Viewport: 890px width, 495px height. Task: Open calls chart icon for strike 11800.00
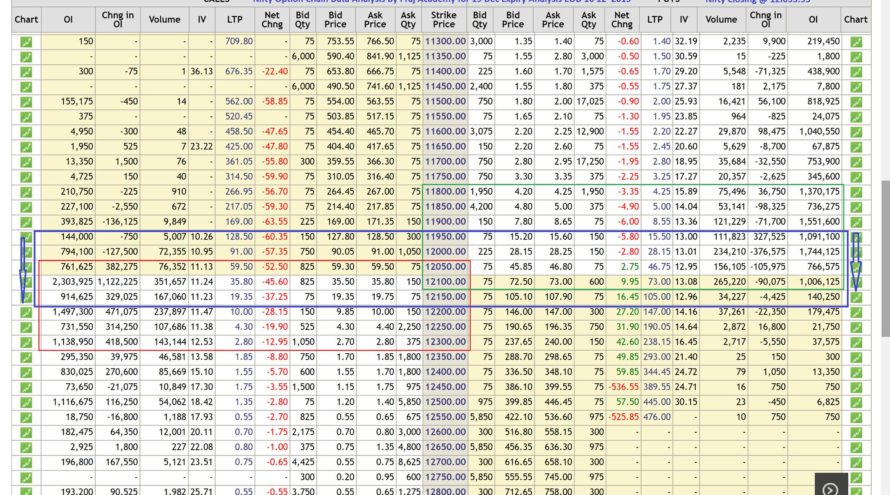[26, 192]
